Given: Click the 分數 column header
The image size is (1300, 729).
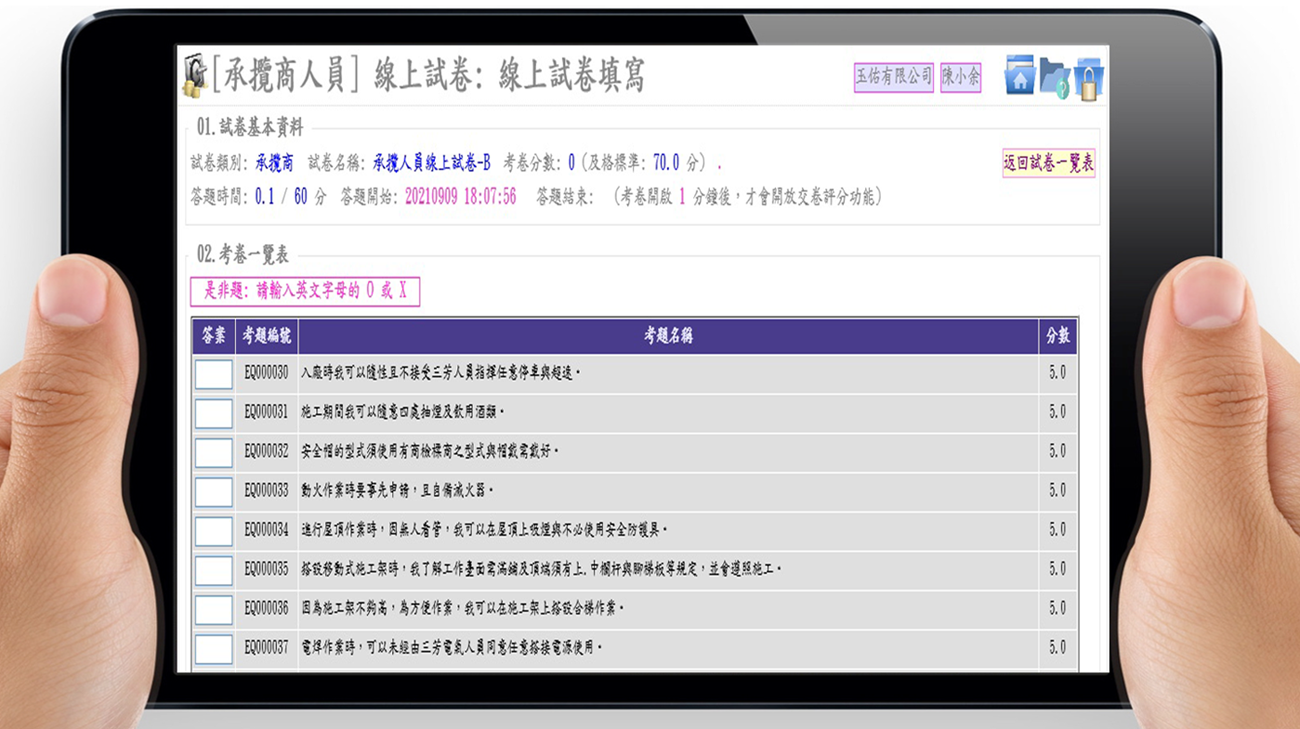Looking at the screenshot, I should pos(1058,336).
